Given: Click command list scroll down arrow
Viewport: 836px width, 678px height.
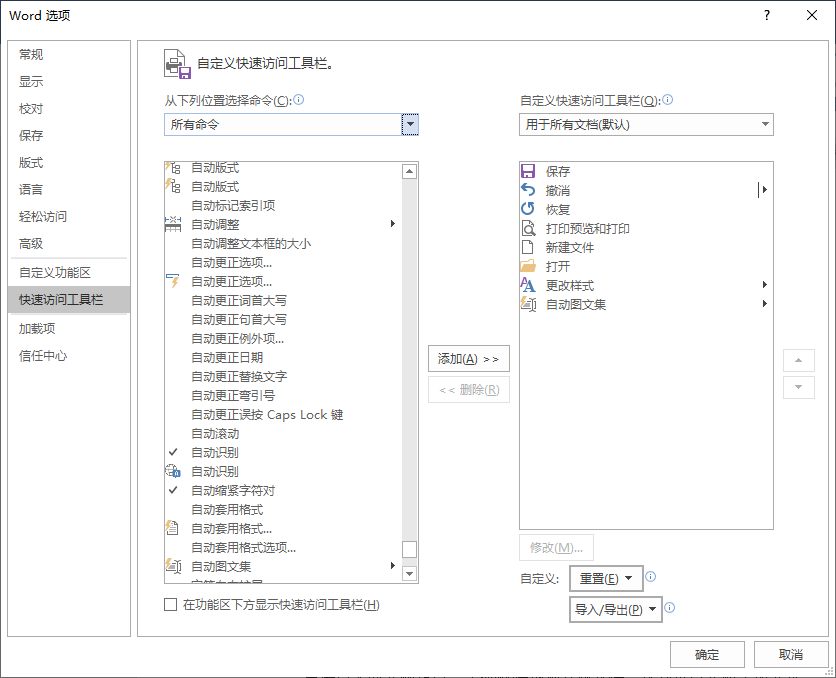Looking at the screenshot, I should pyautogui.click(x=409, y=574).
